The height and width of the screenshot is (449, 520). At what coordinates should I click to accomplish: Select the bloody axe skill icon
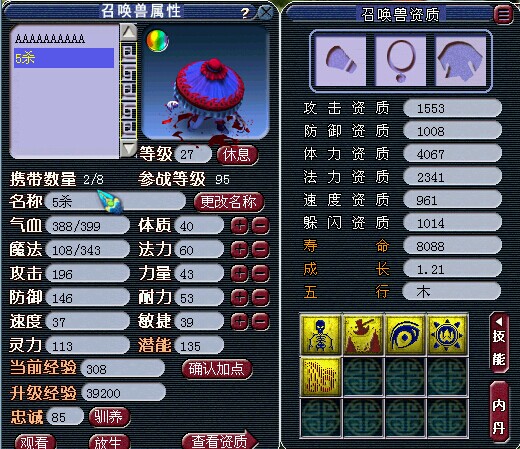pyautogui.click(x=363, y=335)
